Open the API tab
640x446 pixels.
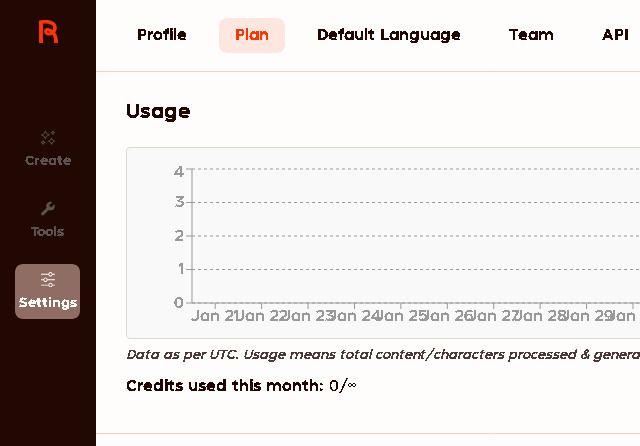click(x=615, y=35)
